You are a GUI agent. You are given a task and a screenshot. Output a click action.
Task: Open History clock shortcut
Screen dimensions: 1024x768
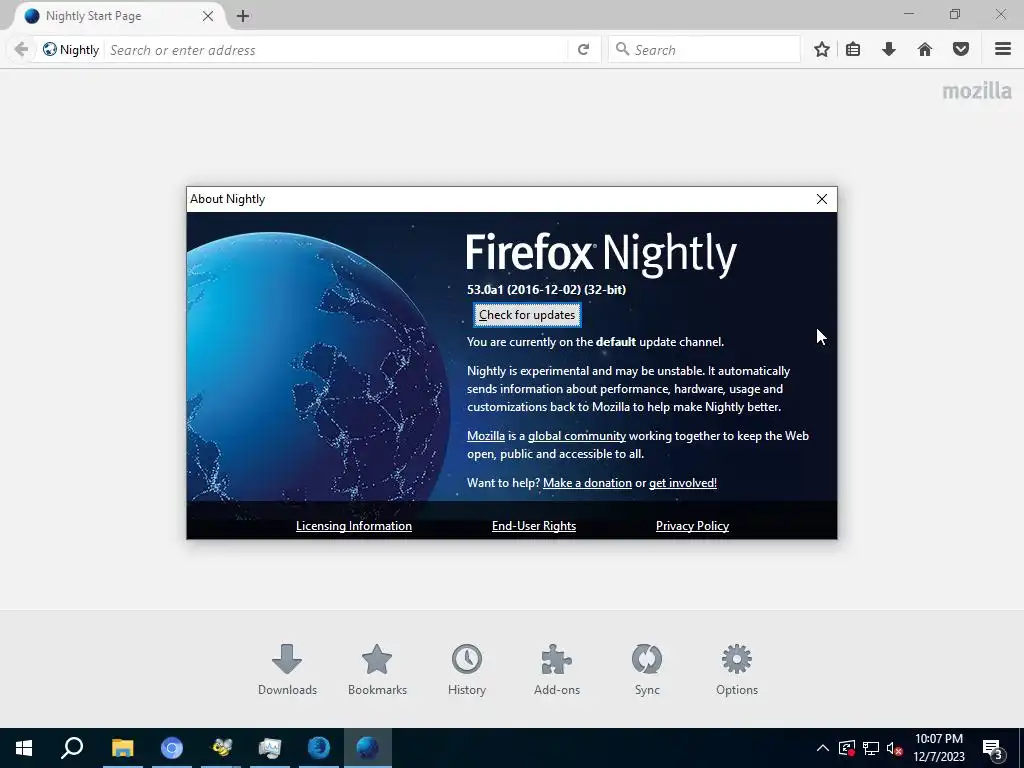point(466,670)
